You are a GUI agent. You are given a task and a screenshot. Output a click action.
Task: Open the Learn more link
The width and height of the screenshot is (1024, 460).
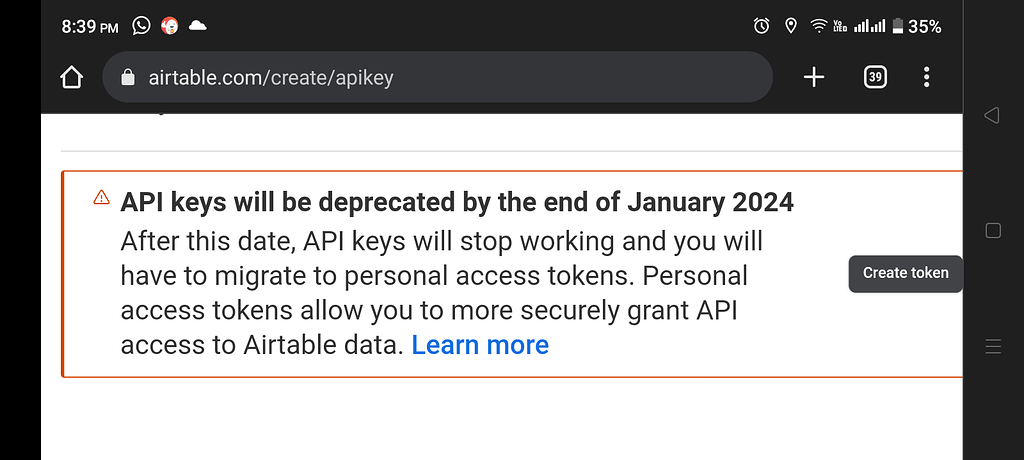[x=480, y=345]
